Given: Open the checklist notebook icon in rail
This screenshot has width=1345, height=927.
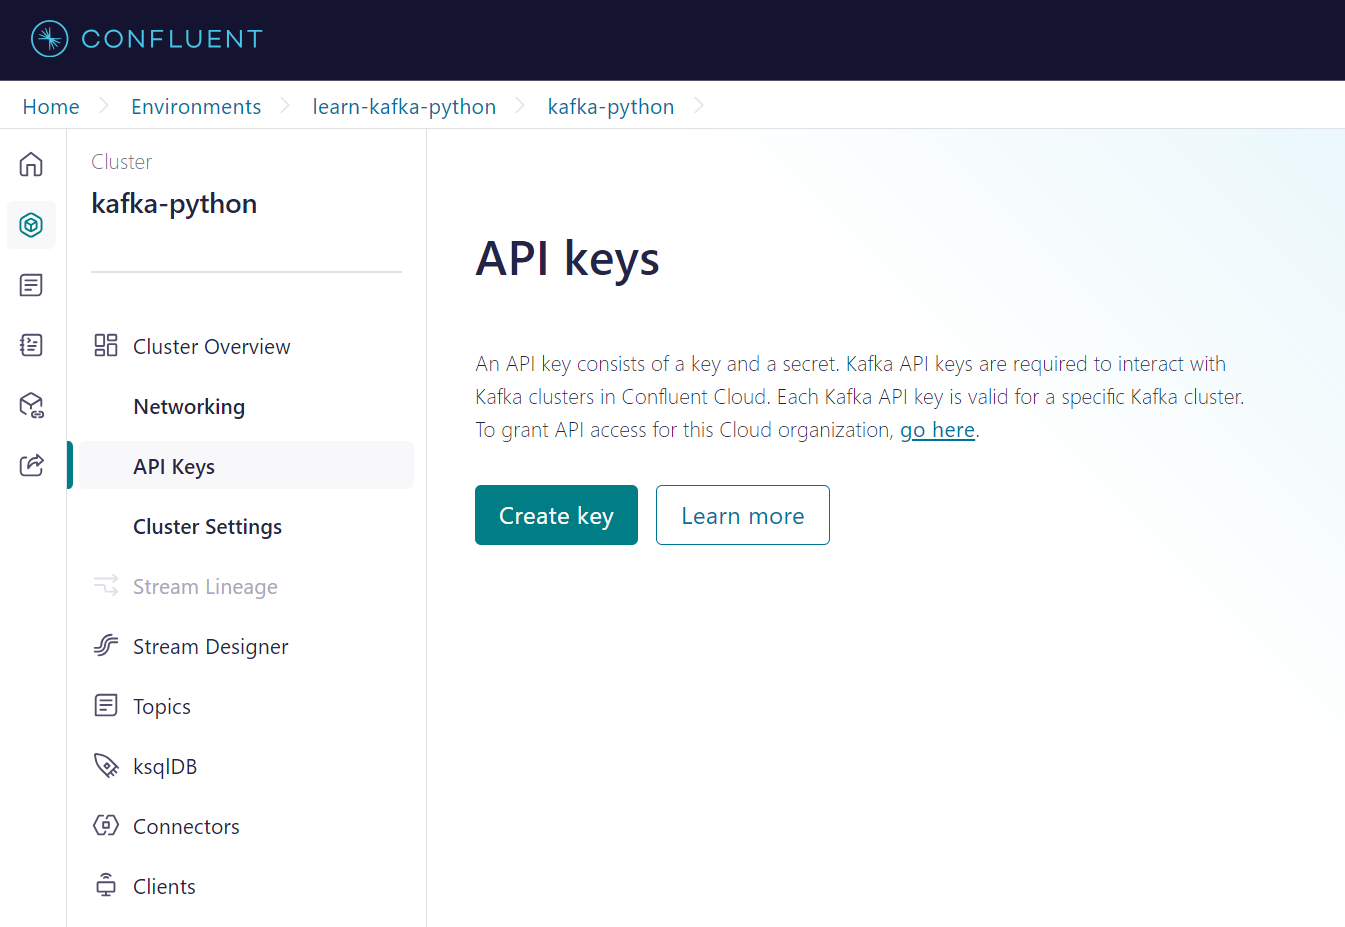Looking at the screenshot, I should click(x=31, y=345).
